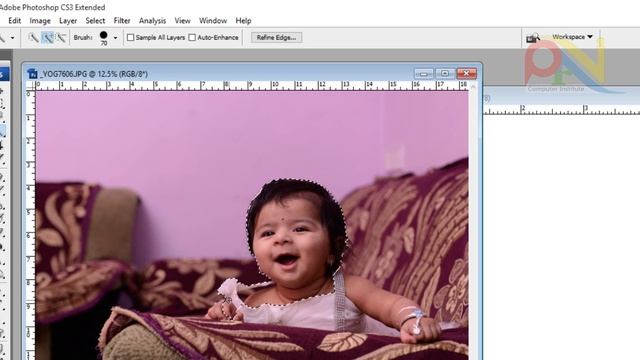Open the Filter menu
The width and height of the screenshot is (640, 360).
pyautogui.click(x=122, y=21)
